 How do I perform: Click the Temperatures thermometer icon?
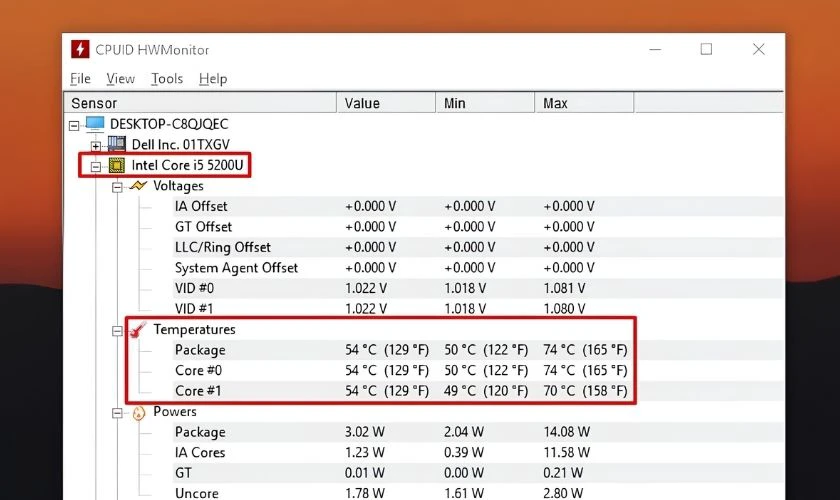click(x=138, y=330)
